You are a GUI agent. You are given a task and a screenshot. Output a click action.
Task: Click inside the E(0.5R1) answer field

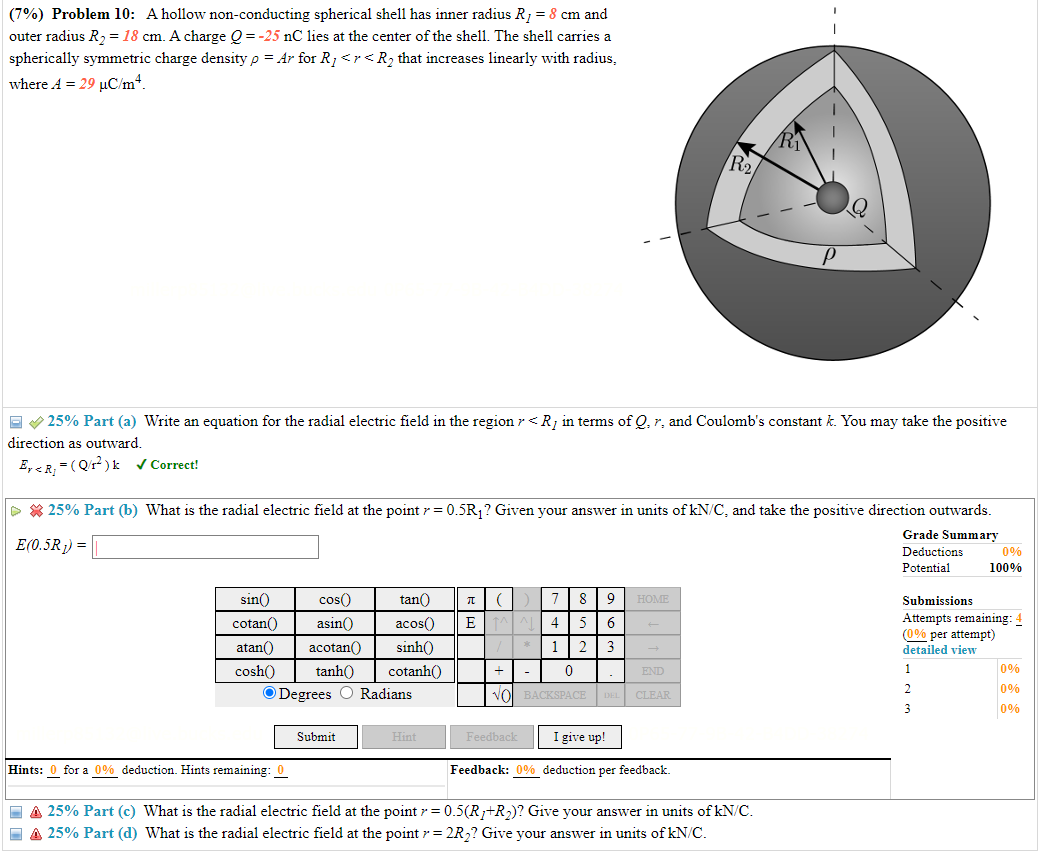coord(205,547)
